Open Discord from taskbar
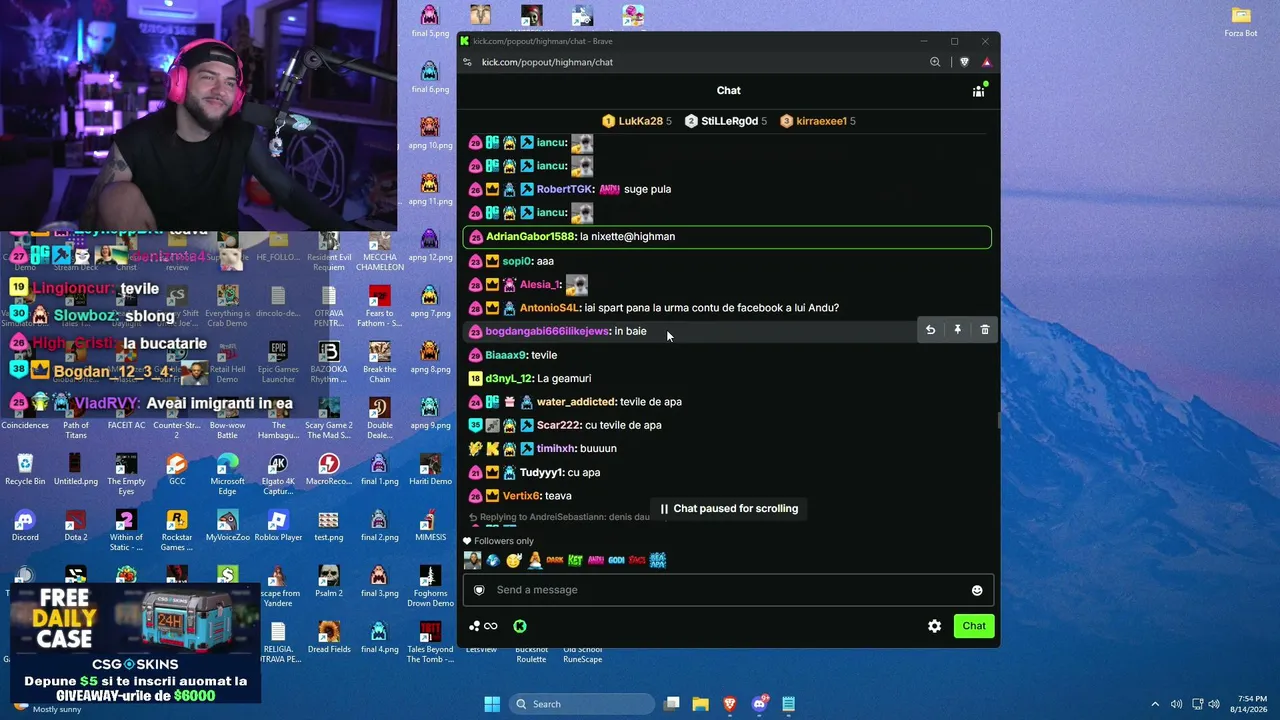 point(759,704)
